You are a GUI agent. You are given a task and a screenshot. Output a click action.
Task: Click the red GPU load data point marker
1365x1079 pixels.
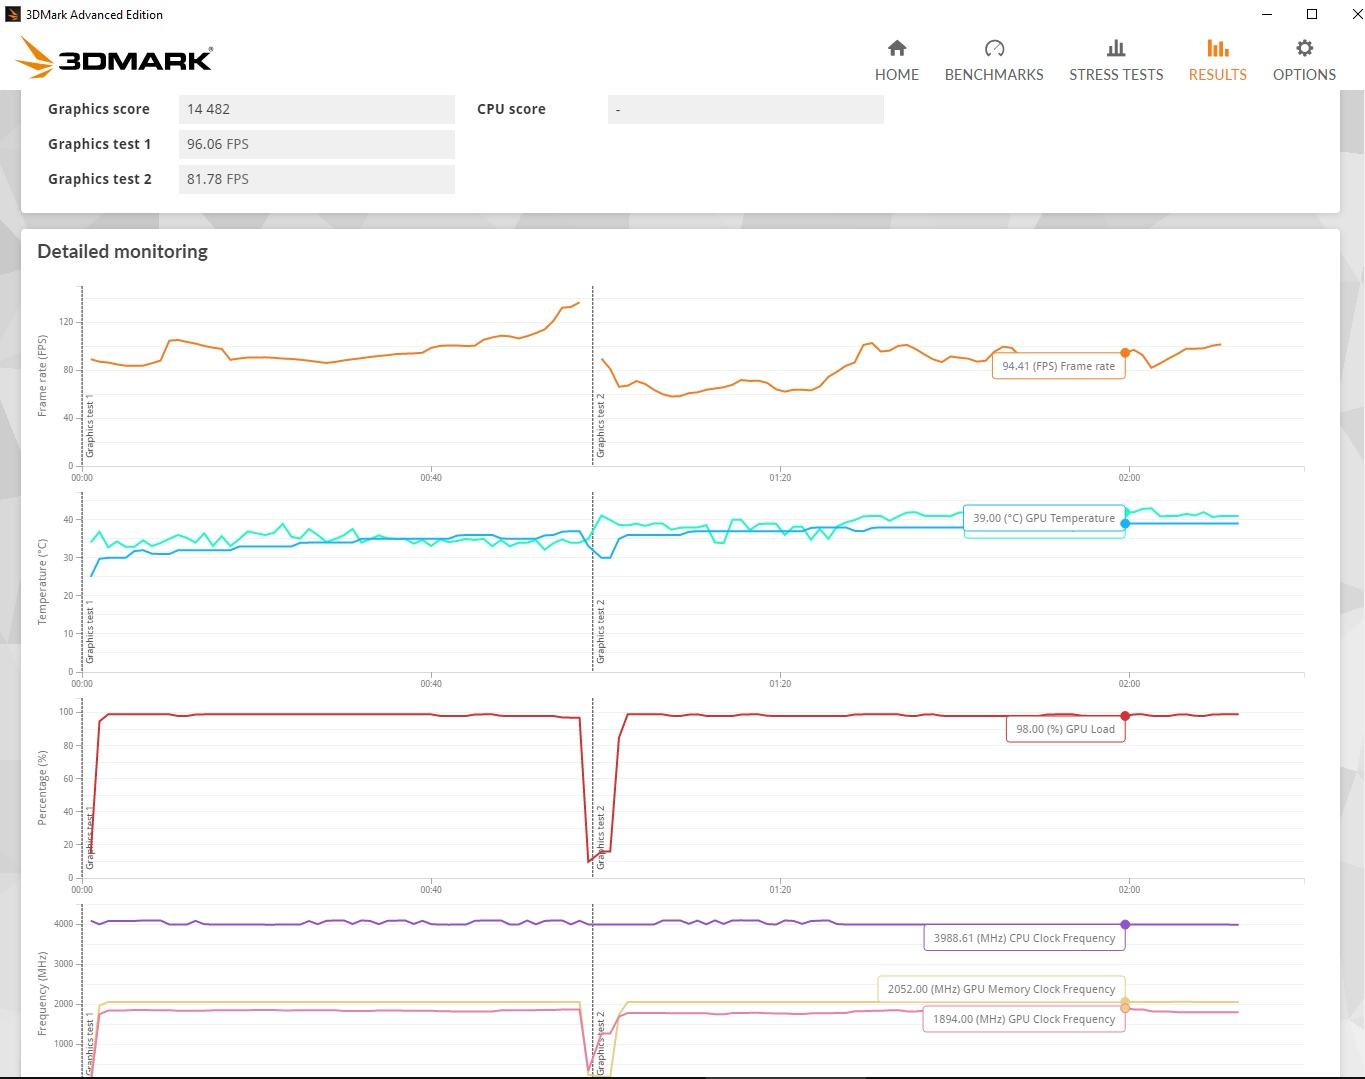tap(1125, 716)
